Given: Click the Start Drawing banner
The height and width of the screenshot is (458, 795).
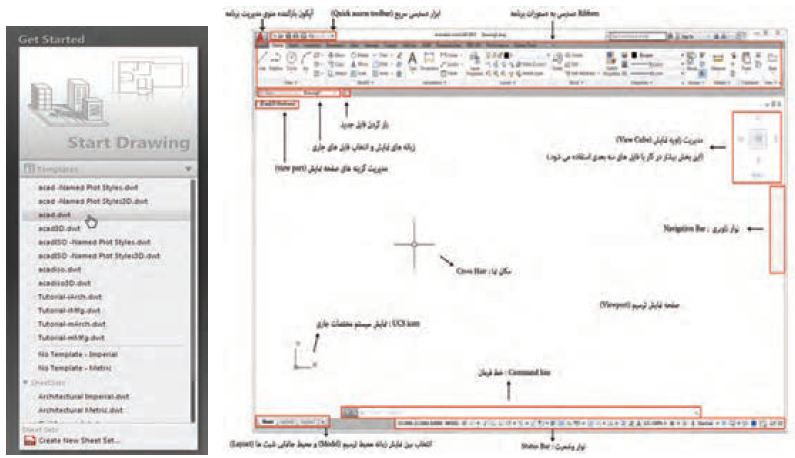Looking at the screenshot, I should point(109,104).
